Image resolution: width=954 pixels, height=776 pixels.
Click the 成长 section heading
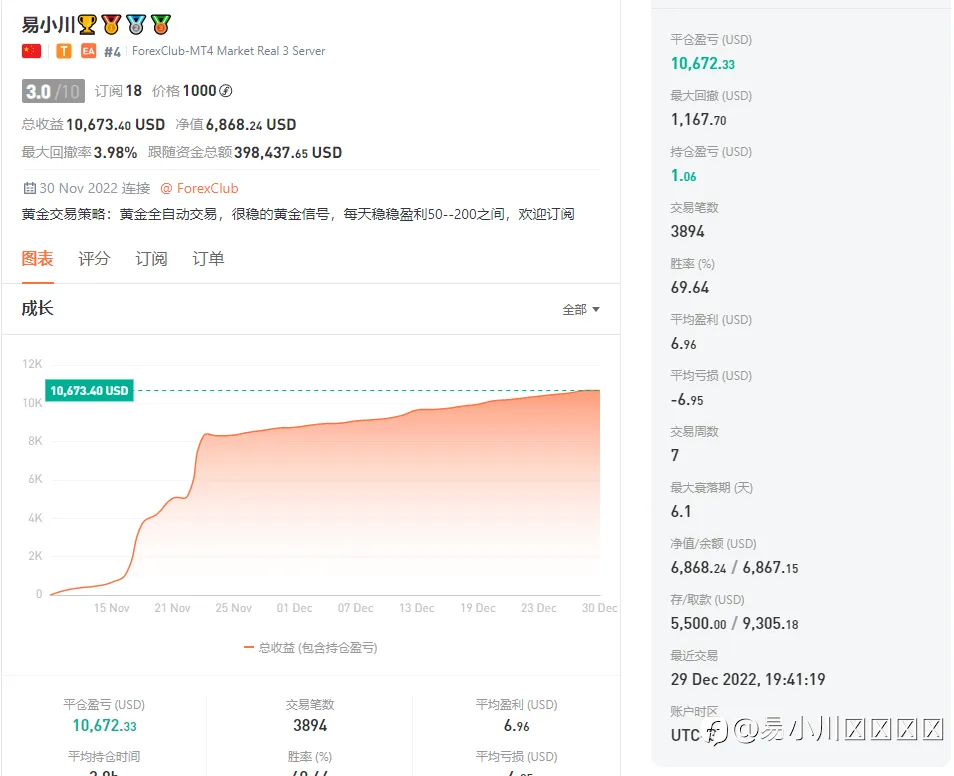pyautogui.click(x=38, y=309)
